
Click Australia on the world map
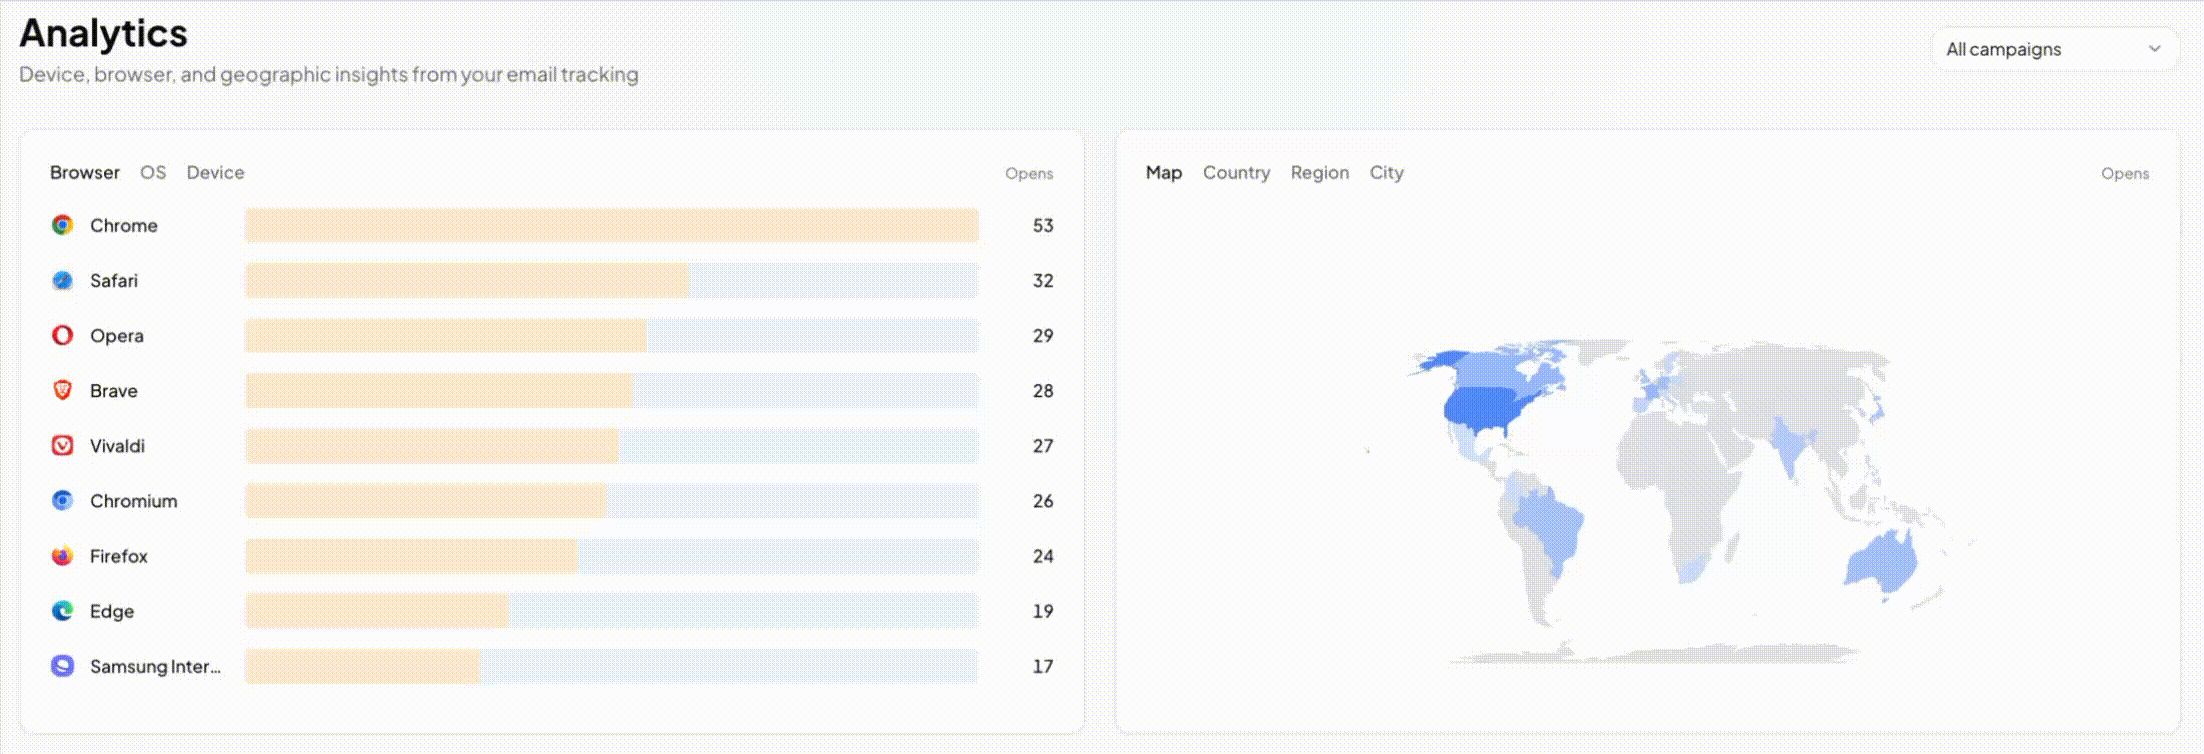coord(1880,562)
